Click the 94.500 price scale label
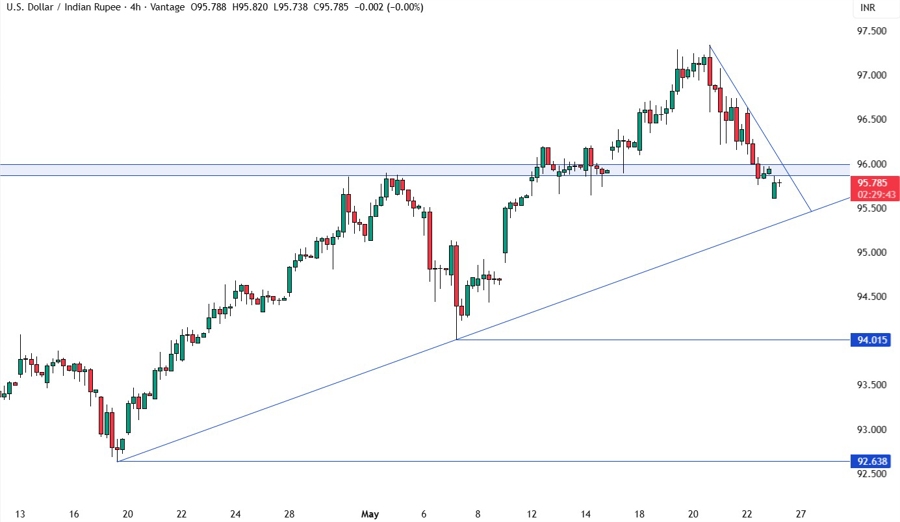Viewport: 900px width, 522px height. pyautogui.click(x=871, y=297)
